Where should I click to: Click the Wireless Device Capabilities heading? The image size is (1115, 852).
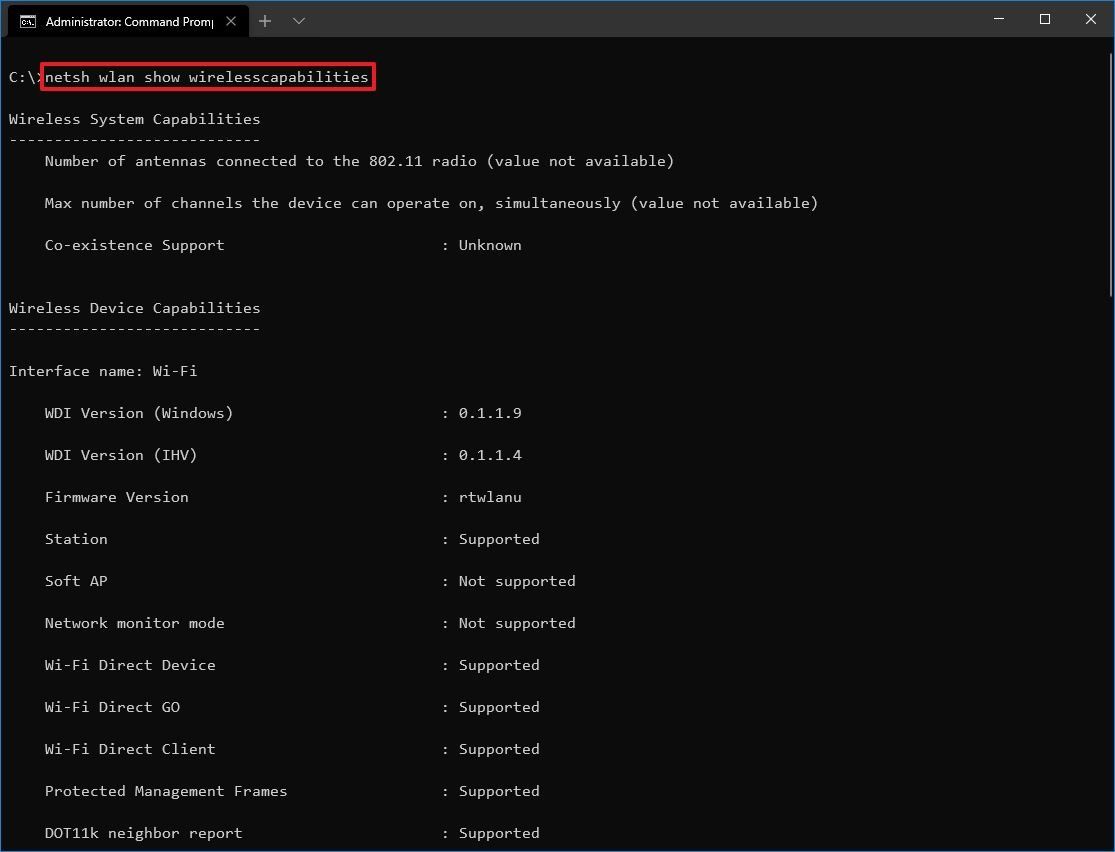[x=133, y=307]
